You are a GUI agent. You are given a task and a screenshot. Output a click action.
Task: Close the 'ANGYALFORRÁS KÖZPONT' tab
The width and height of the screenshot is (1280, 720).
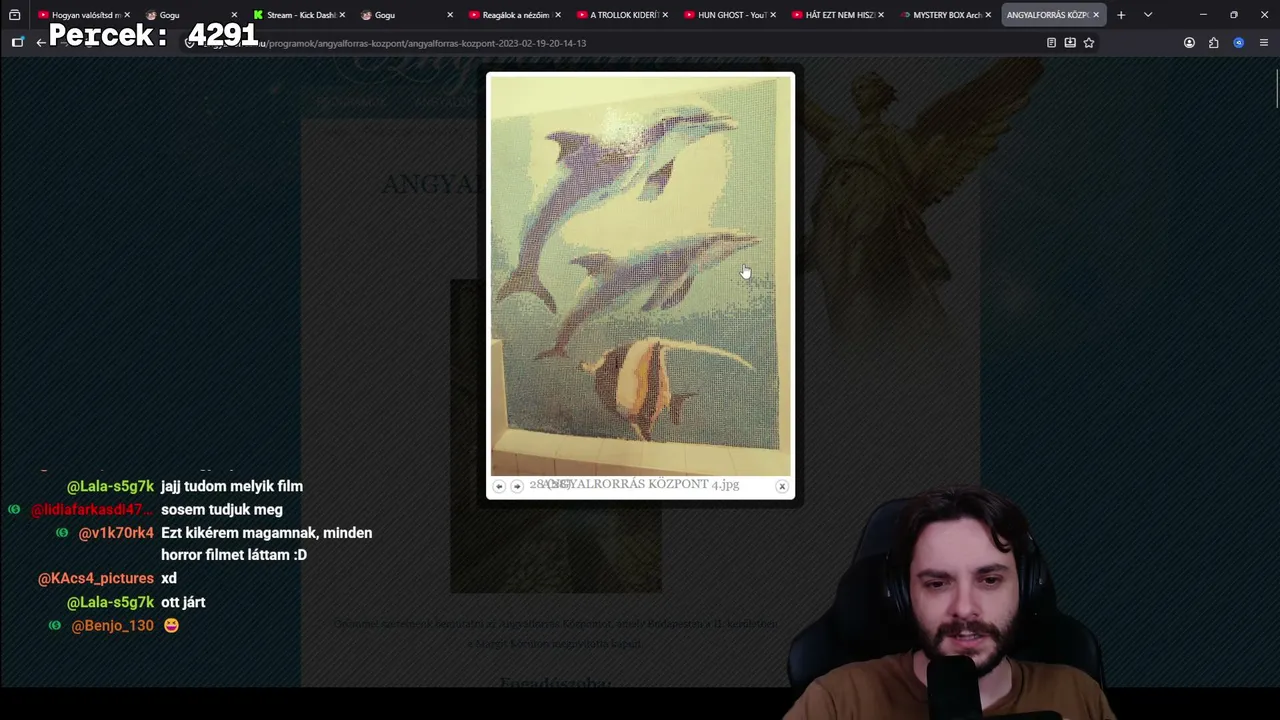[x=1096, y=15]
